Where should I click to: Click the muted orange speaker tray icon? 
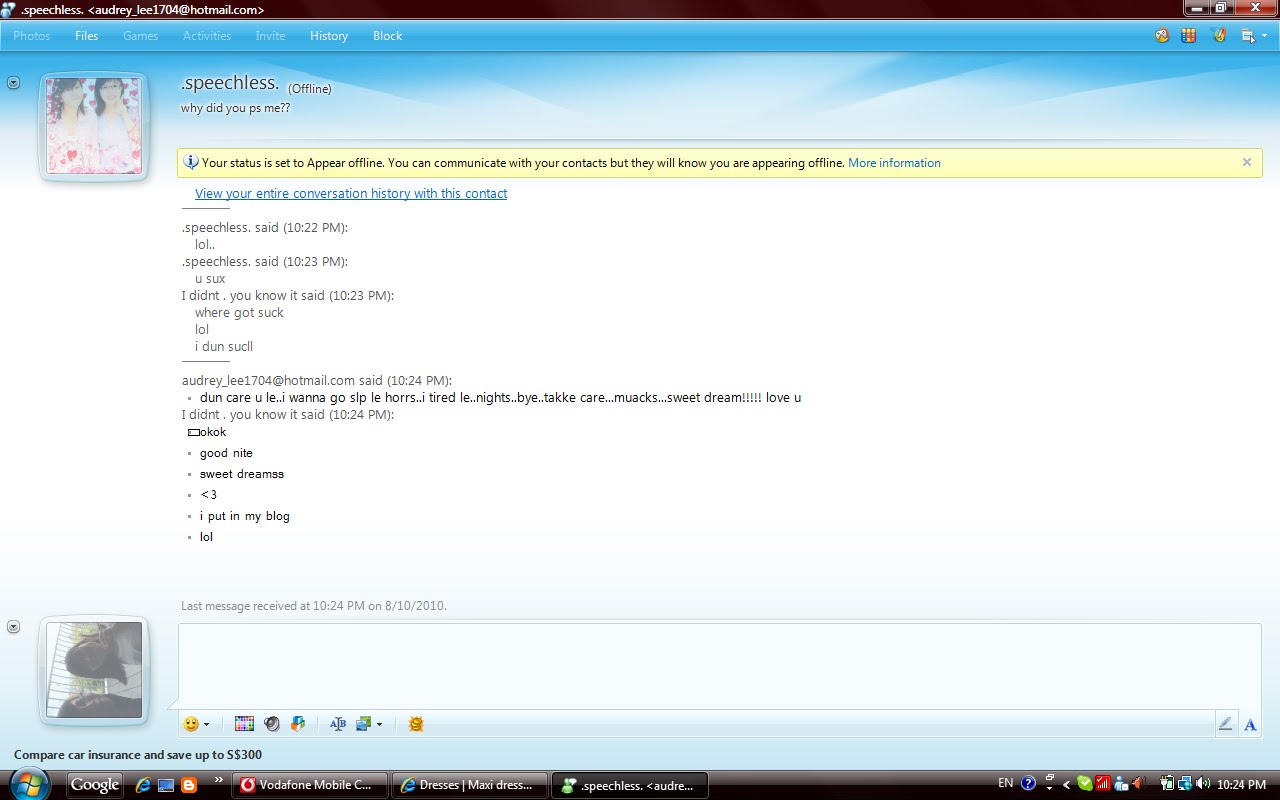coord(1138,784)
